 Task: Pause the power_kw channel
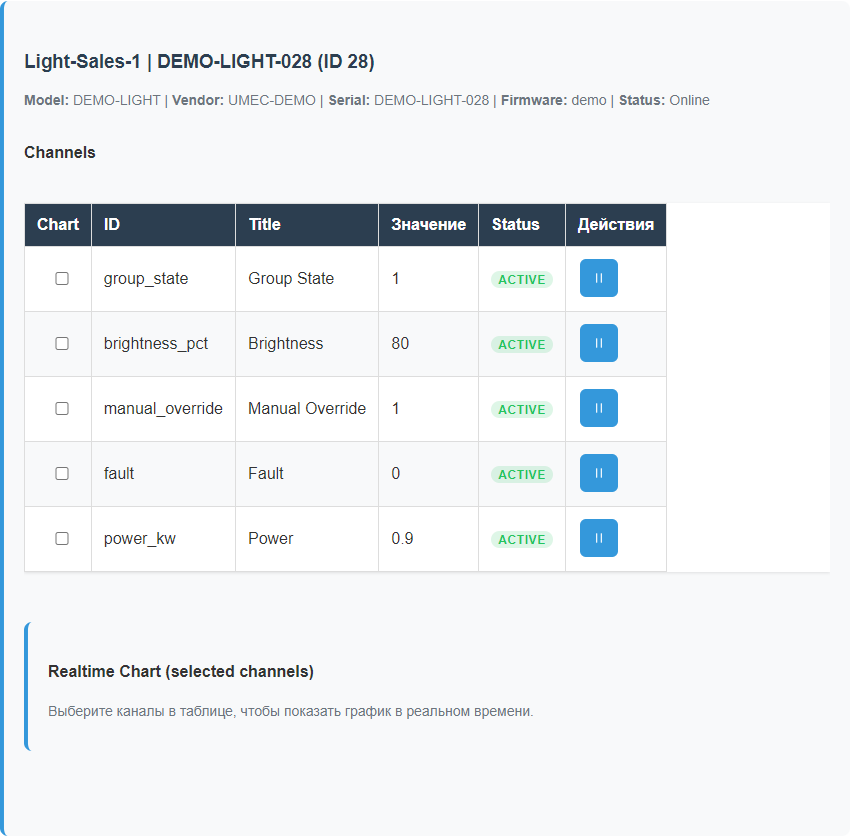598,538
